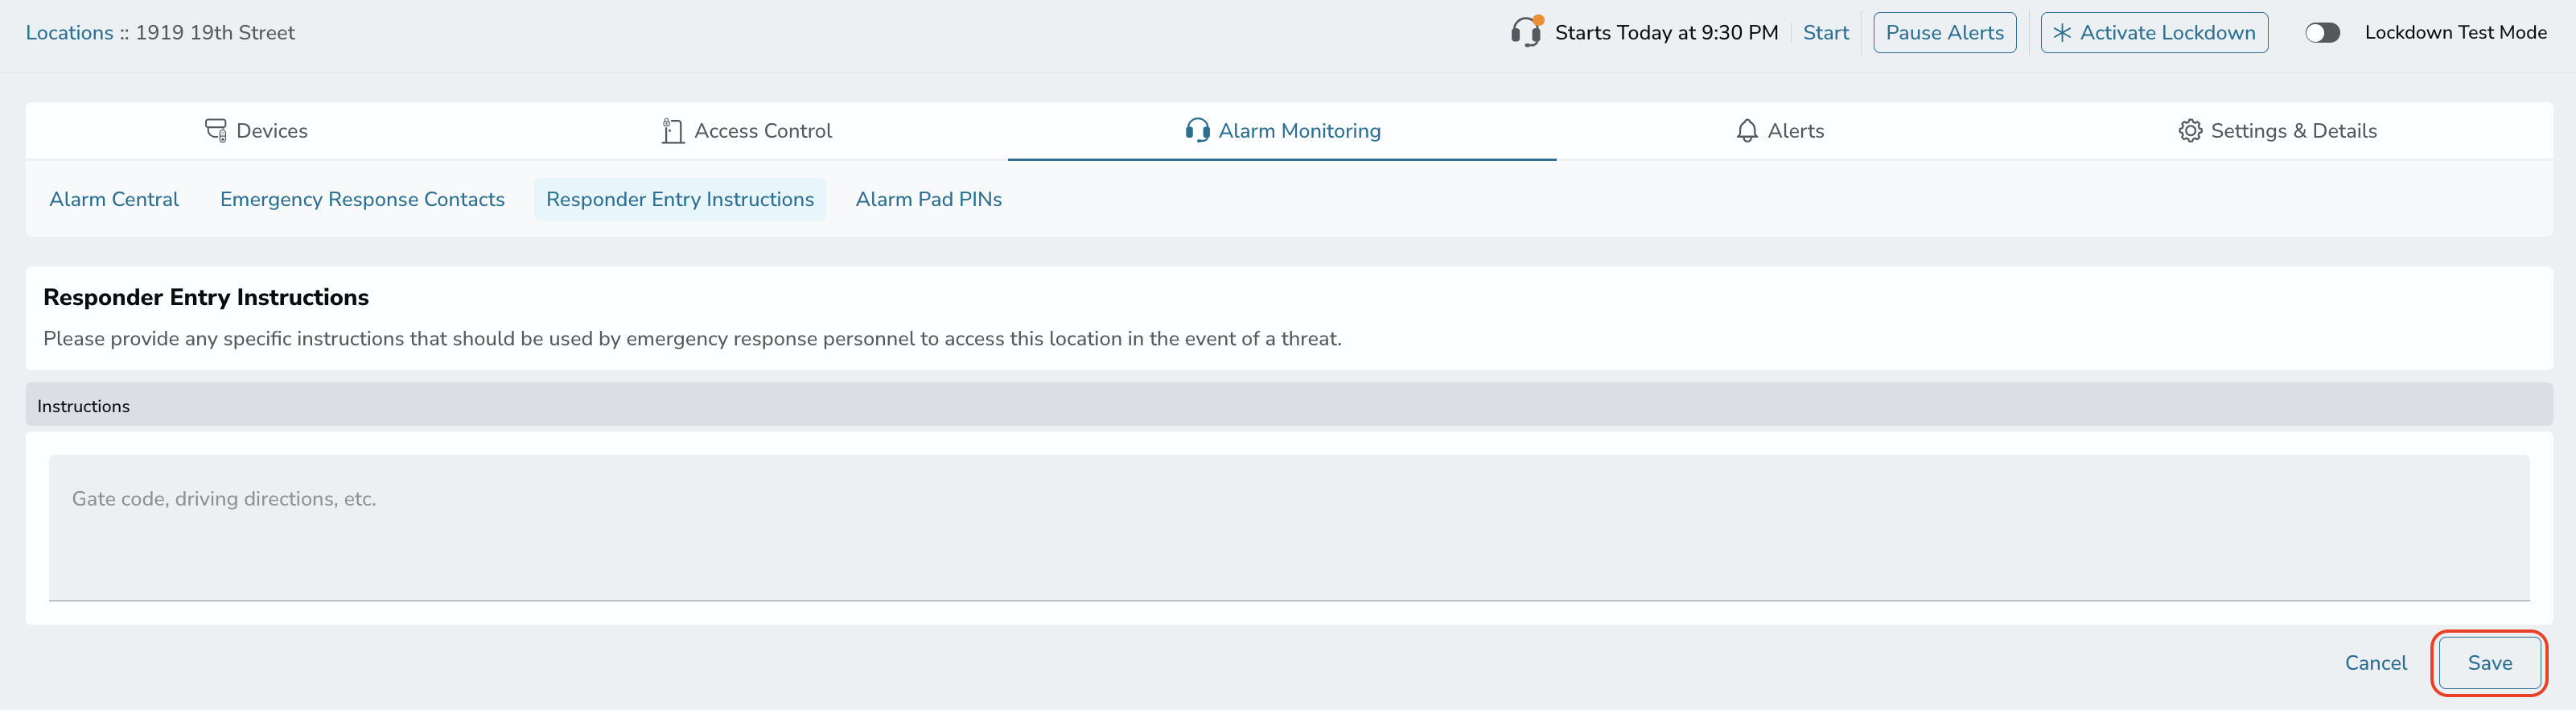Screen dimensions: 2576x710
Task: Click the 'Starts Today at 9:30 PM' text
Action: [x=1667, y=33]
